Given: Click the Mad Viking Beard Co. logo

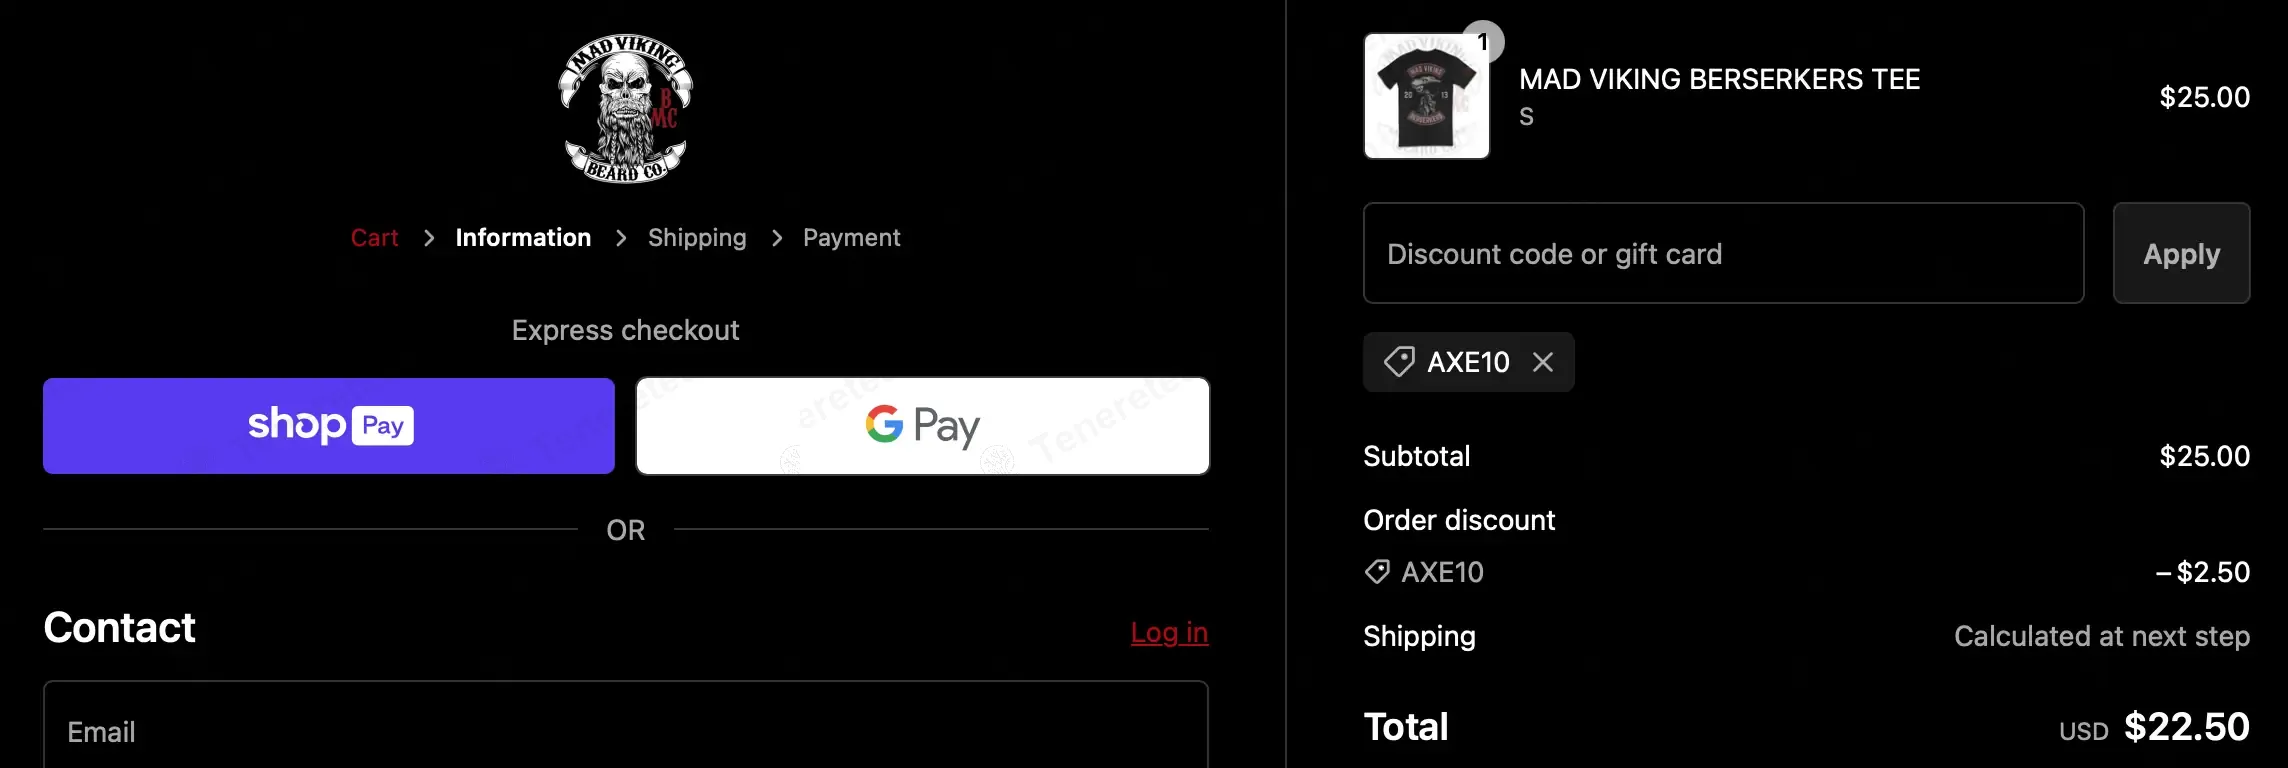Looking at the screenshot, I should coord(625,108).
